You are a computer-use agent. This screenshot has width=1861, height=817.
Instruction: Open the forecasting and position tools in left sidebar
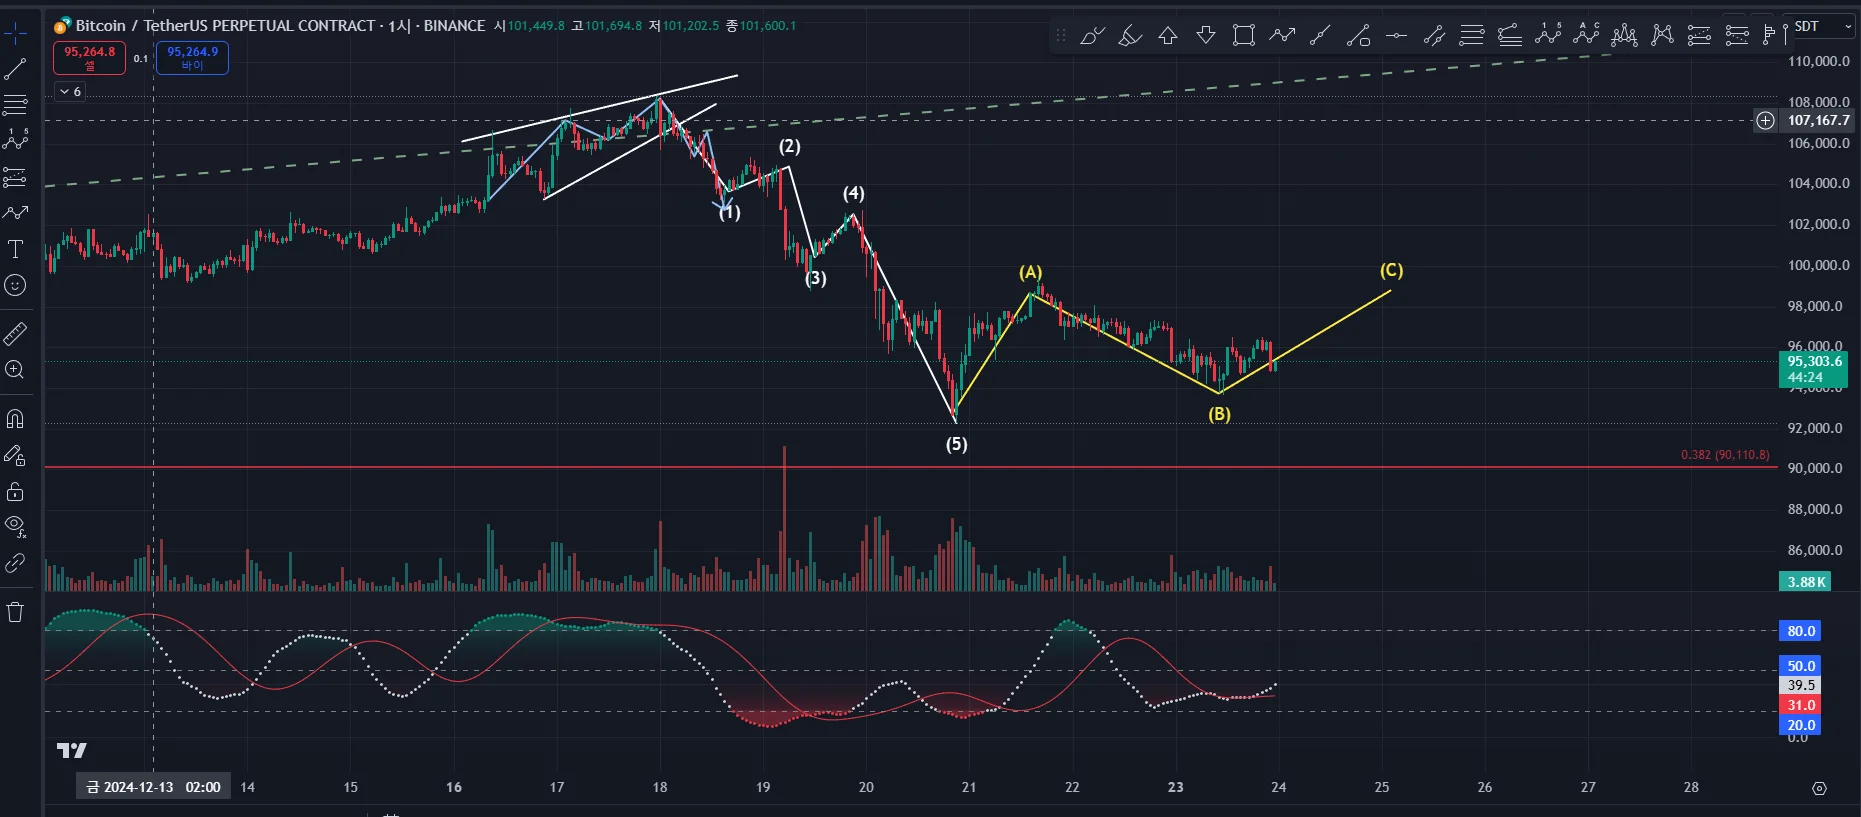pos(16,177)
